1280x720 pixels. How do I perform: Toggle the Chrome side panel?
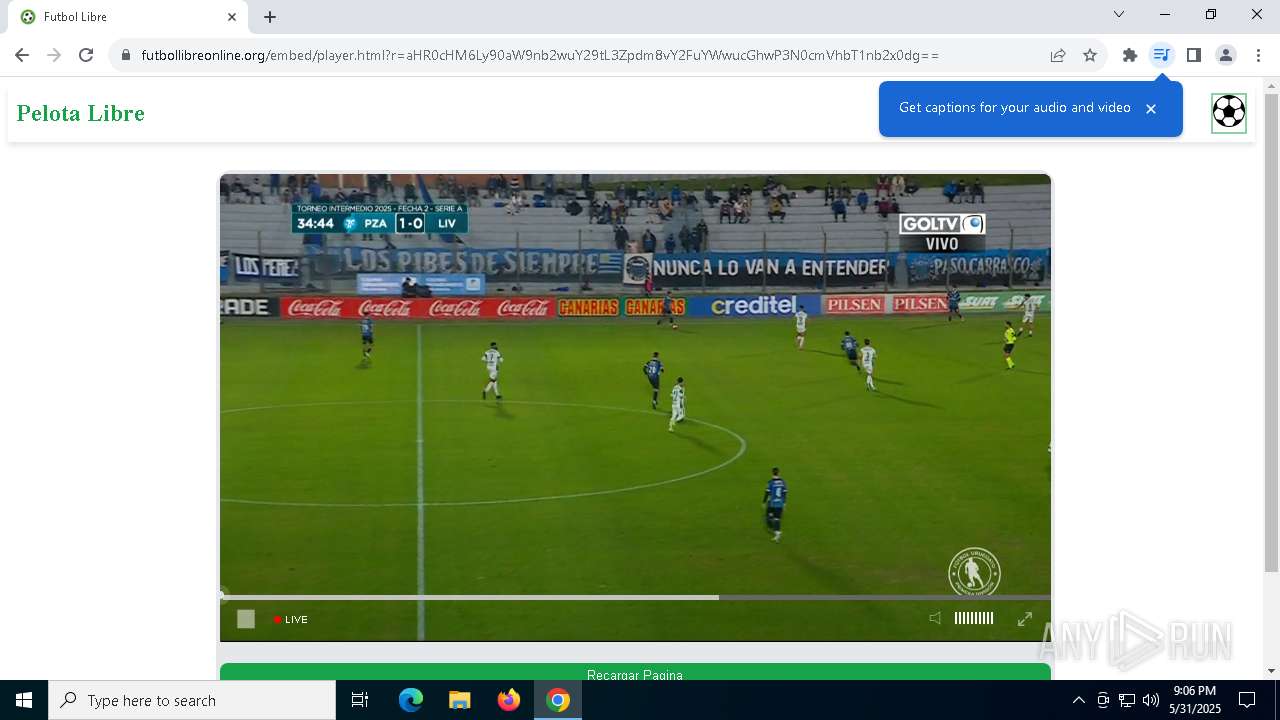pyautogui.click(x=1194, y=55)
